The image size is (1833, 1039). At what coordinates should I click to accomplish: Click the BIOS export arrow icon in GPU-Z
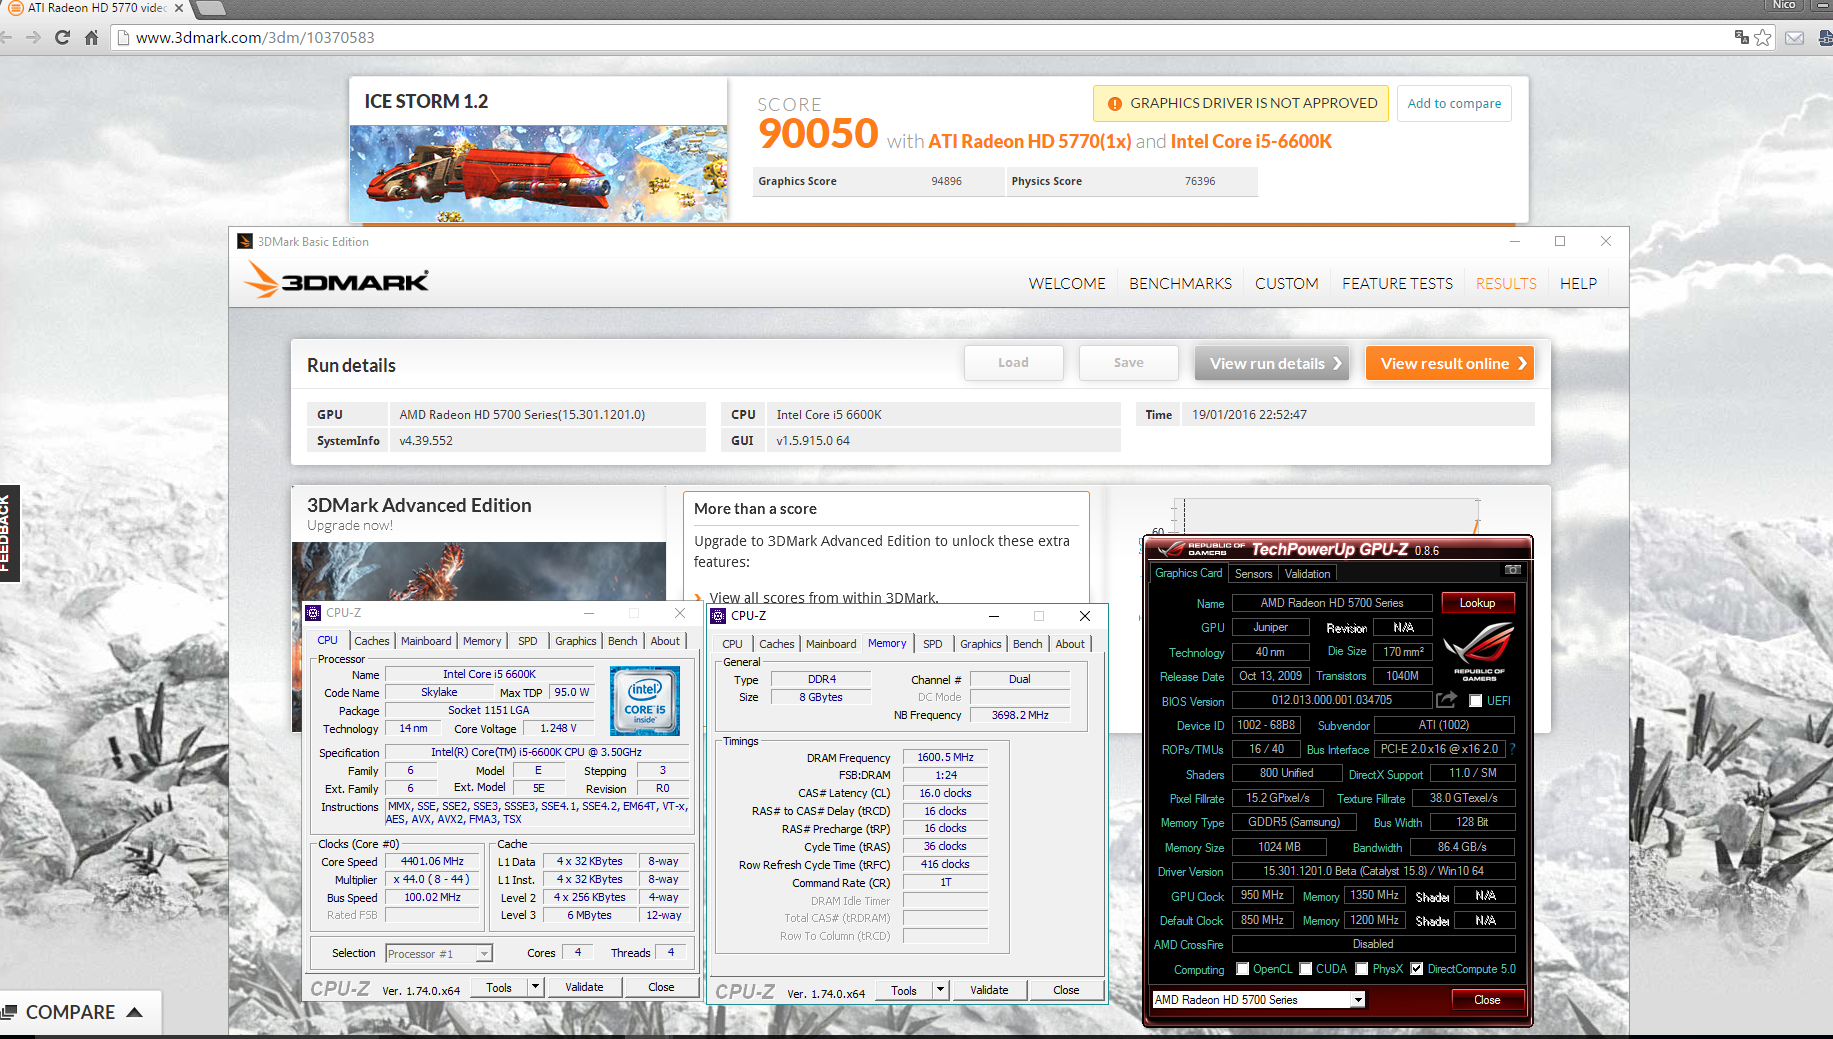click(x=1446, y=700)
